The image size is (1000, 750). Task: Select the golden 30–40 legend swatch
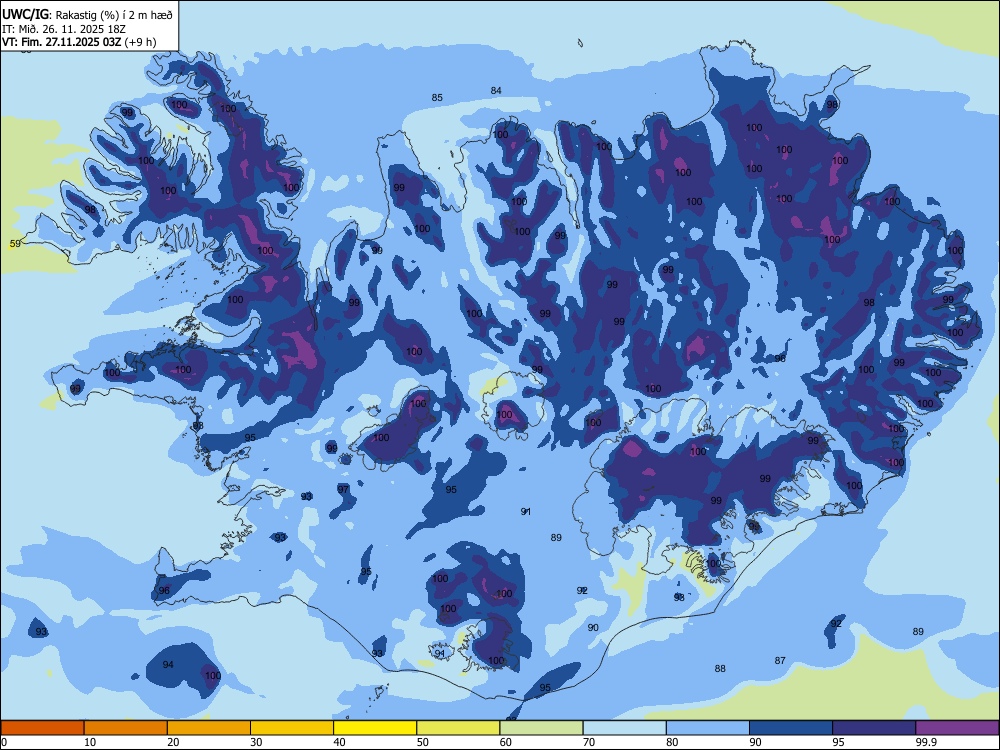pos(292,728)
